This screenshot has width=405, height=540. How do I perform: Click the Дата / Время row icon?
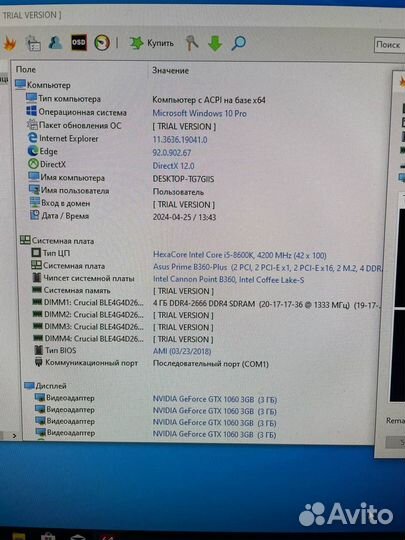(35, 215)
